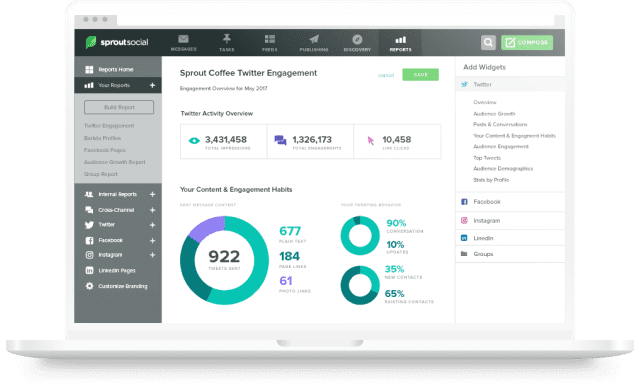640x392 pixels.
Task: Expand Cross-Channel with plus
Action: coord(152,210)
